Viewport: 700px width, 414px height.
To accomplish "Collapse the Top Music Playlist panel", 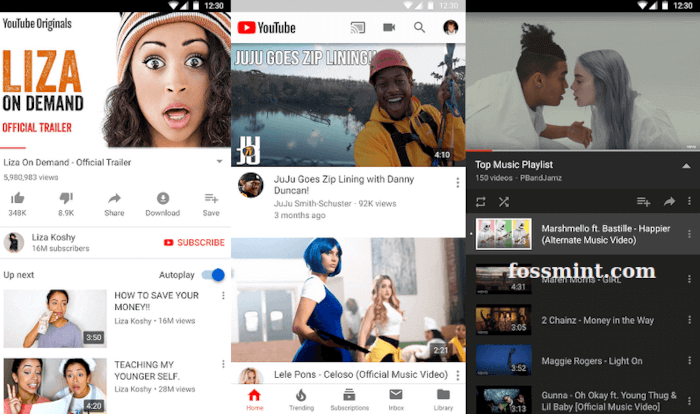I will tap(686, 166).
